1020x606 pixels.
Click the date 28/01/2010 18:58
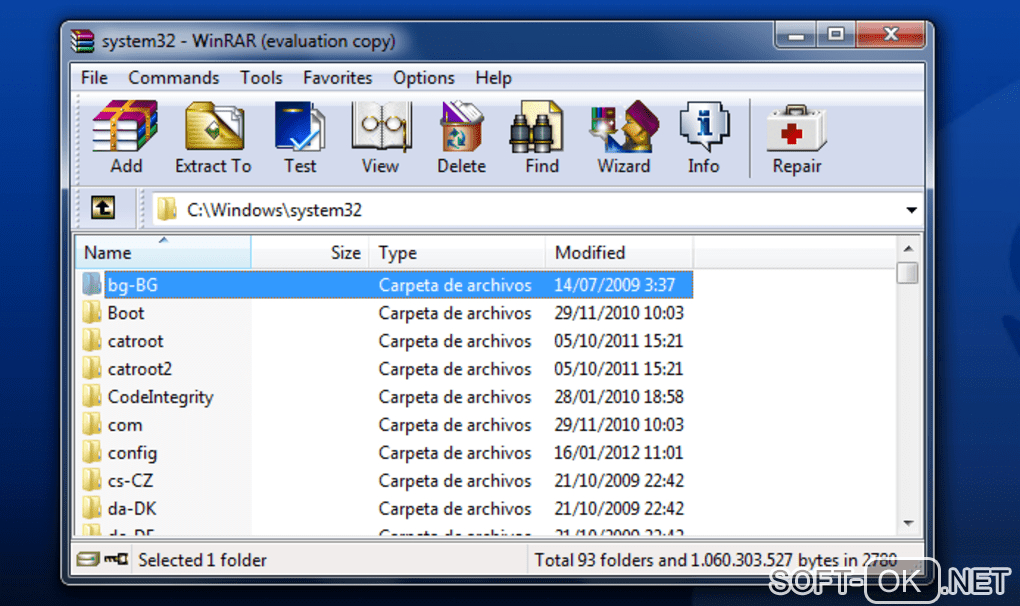click(619, 397)
